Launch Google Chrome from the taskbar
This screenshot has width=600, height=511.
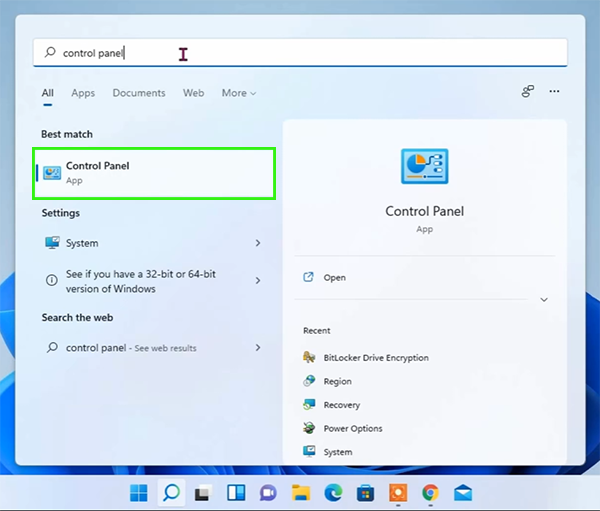tap(430, 493)
